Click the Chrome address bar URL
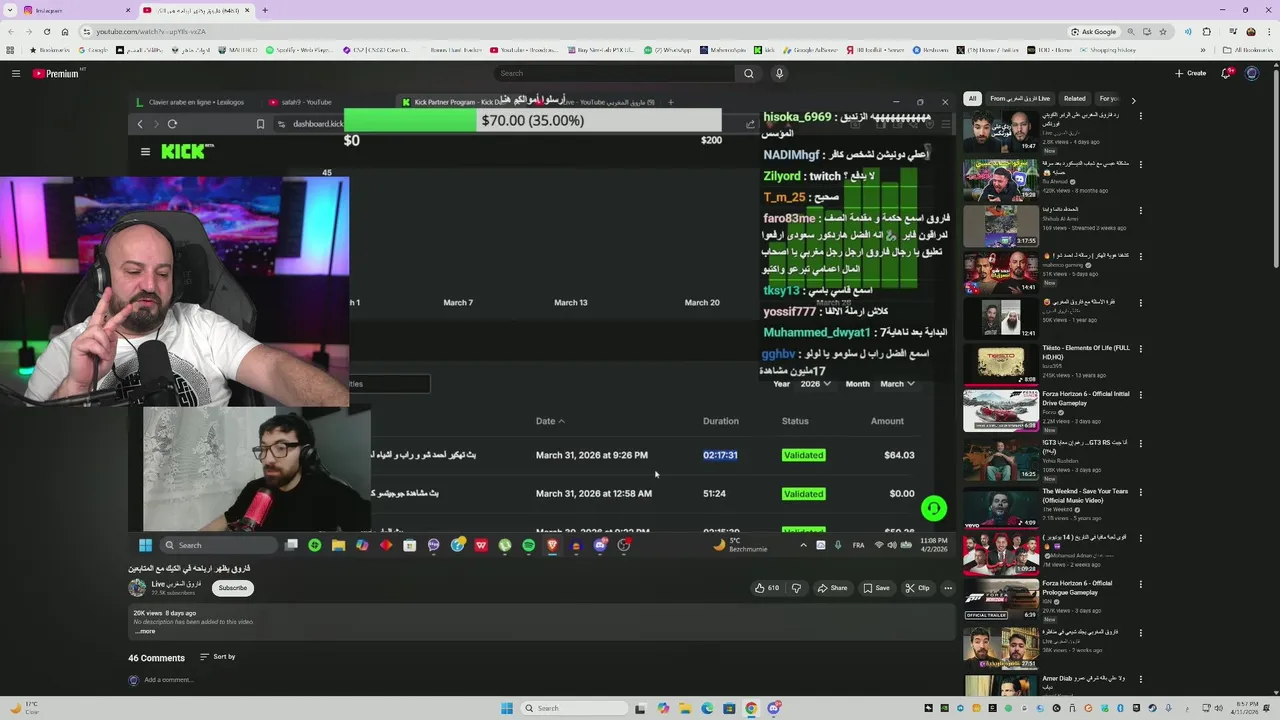 pos(150,31)
